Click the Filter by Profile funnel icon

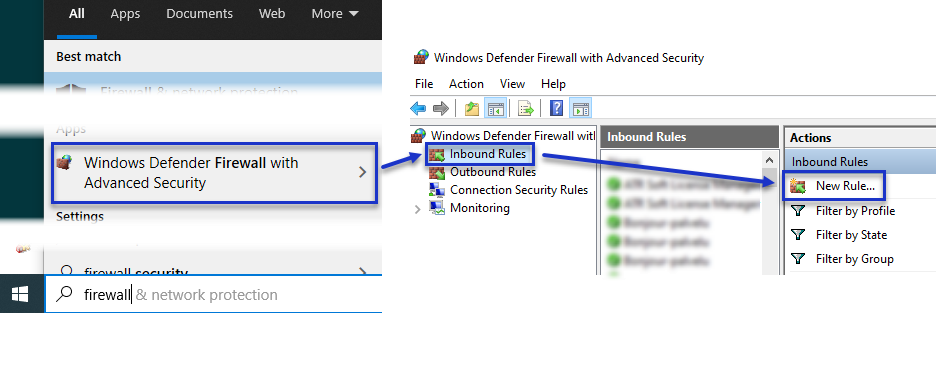click(x=798, y=211)
